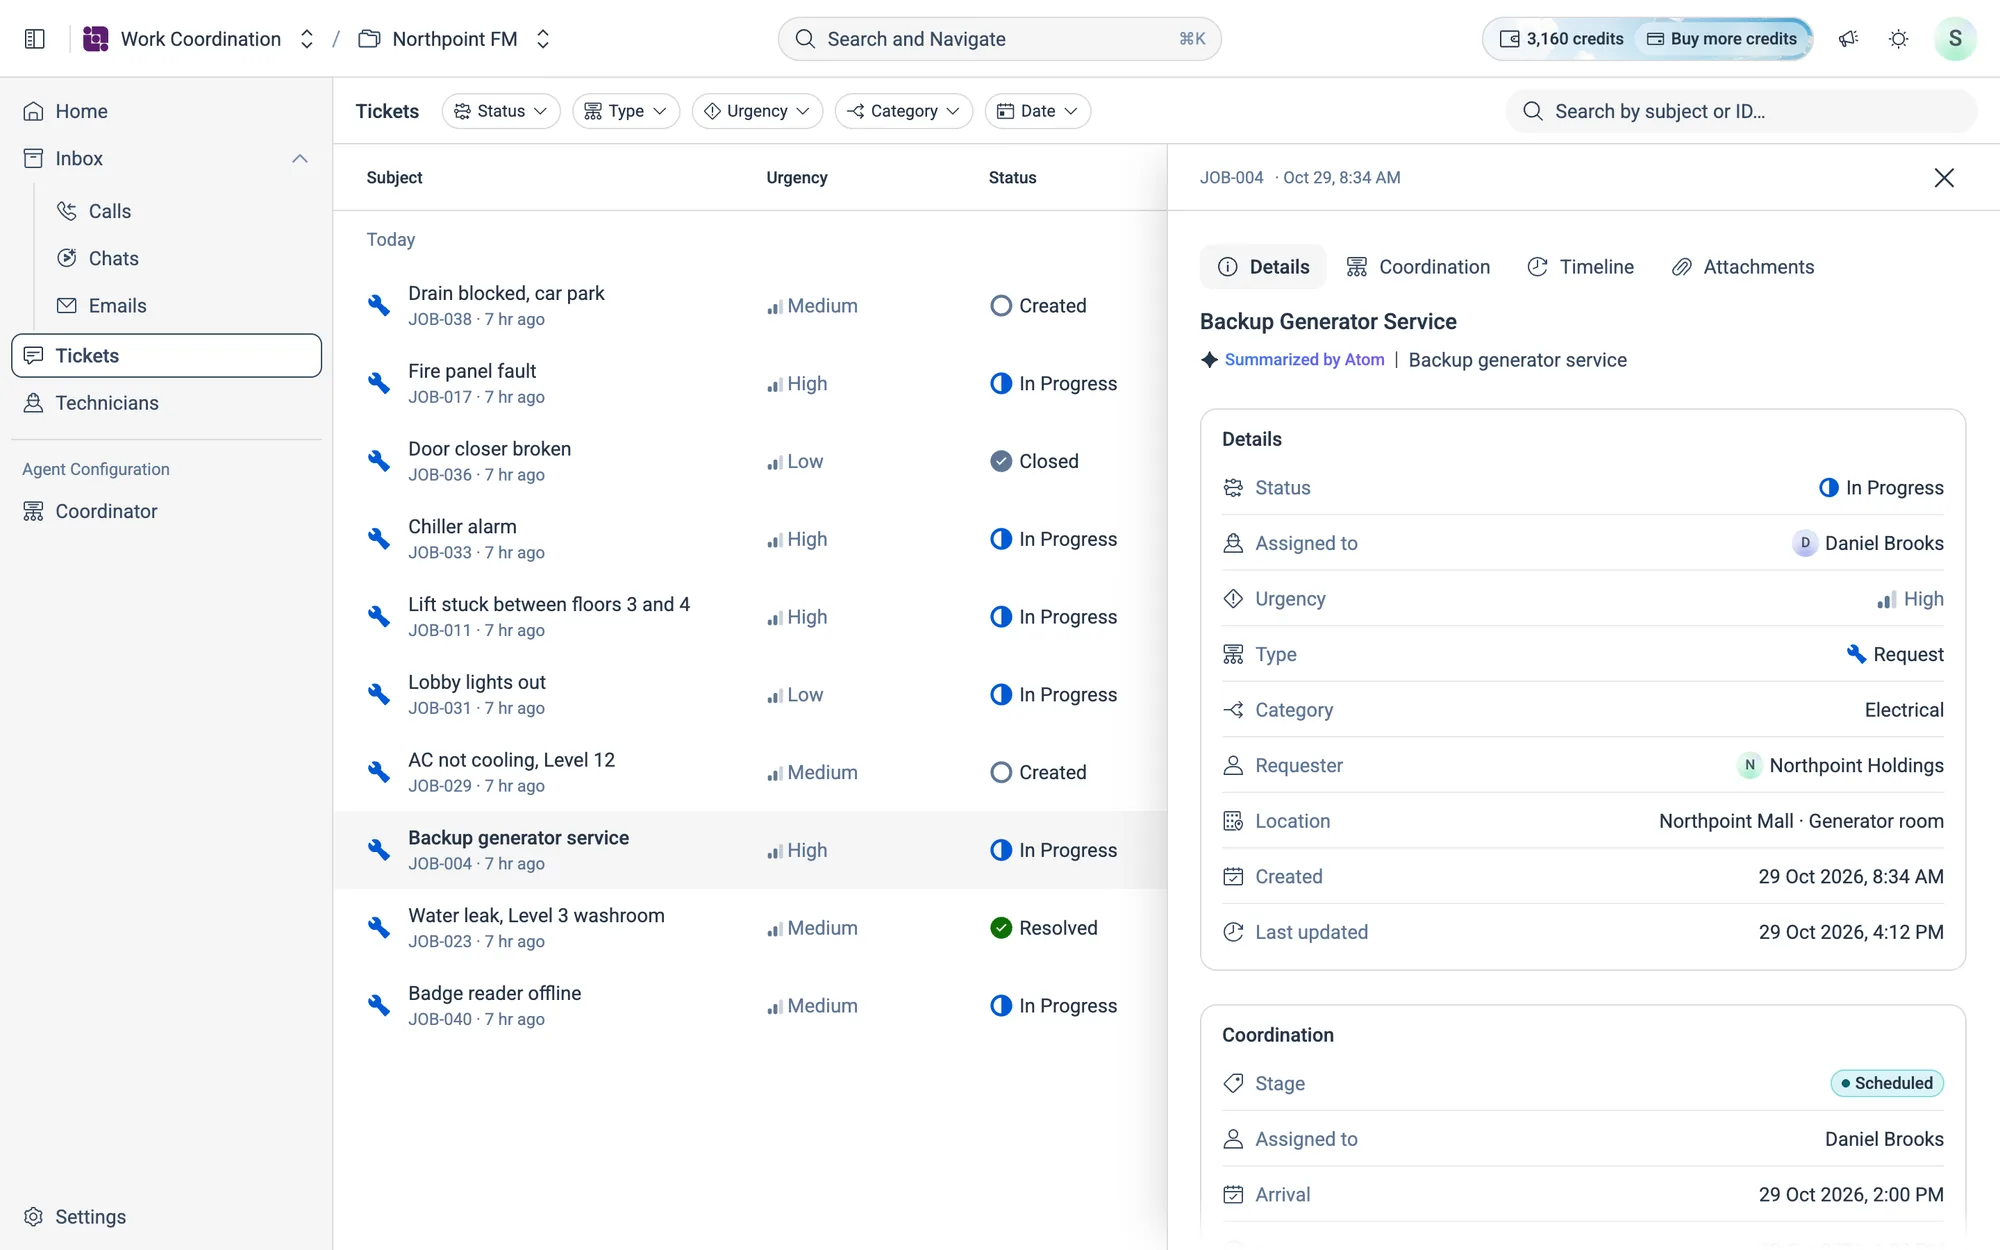Switch to the Attachments tab
Screen dimensions: 2000x1250
pos(1743,267)
